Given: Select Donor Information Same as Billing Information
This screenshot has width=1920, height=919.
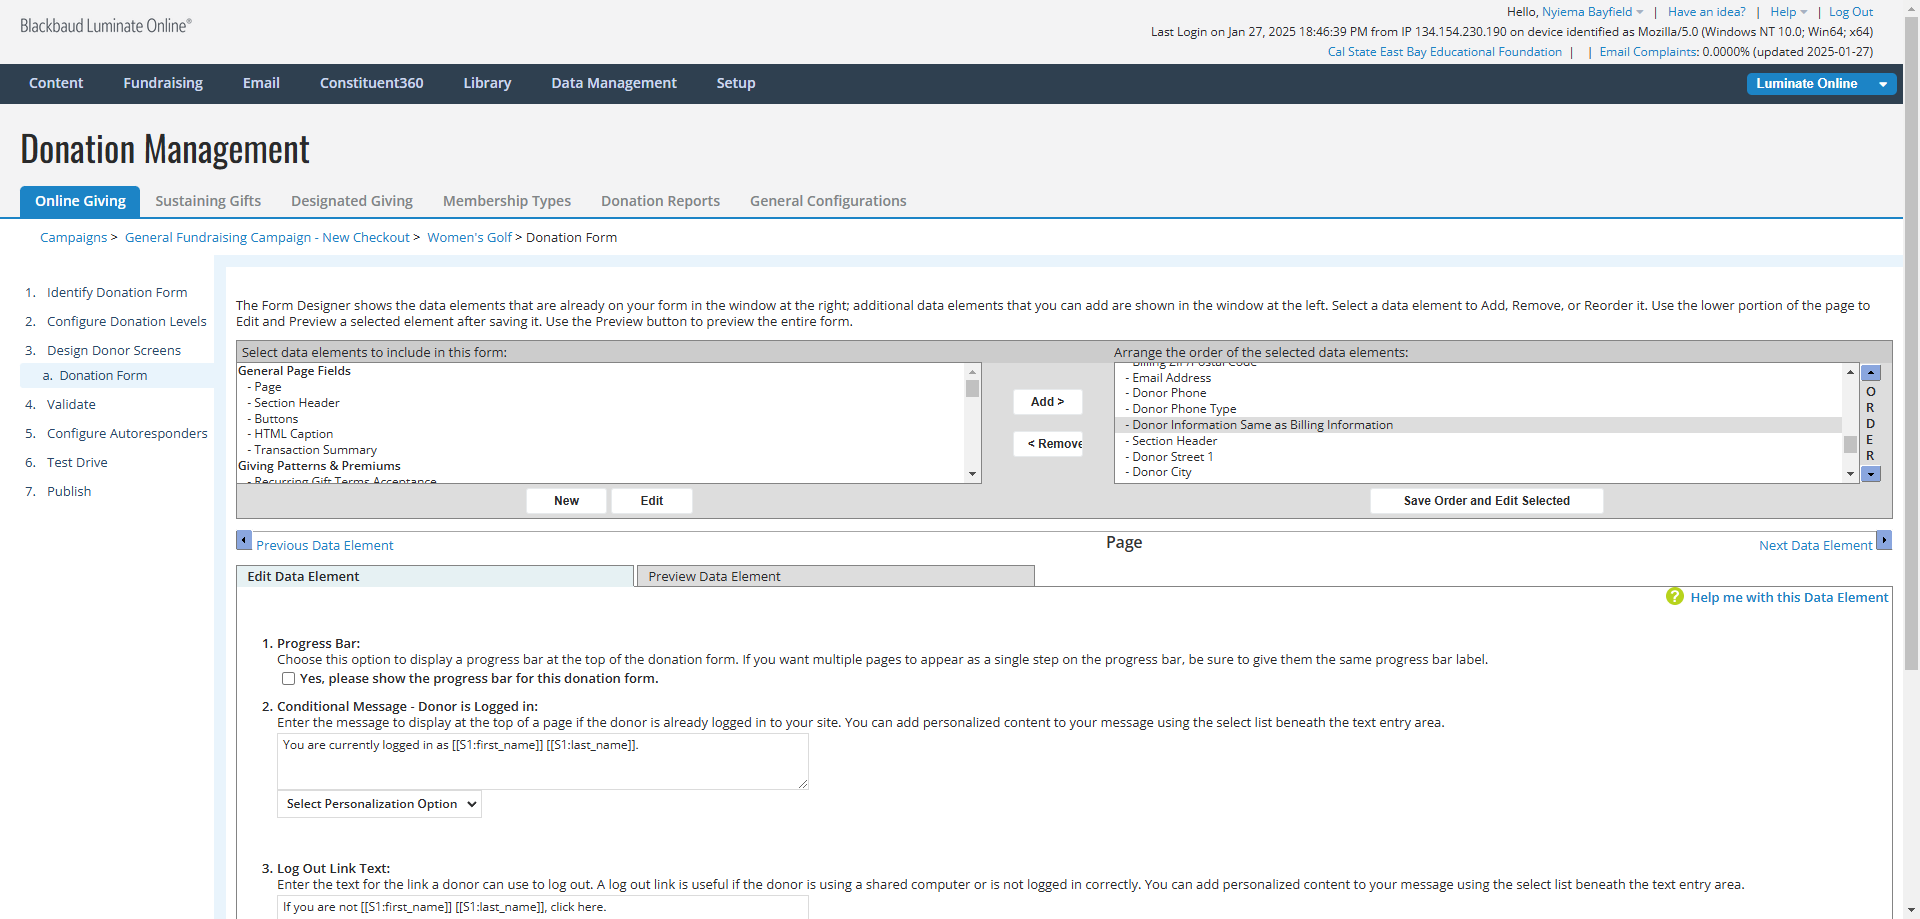Looking at the screenshot, I should [x=1478, y=425].
